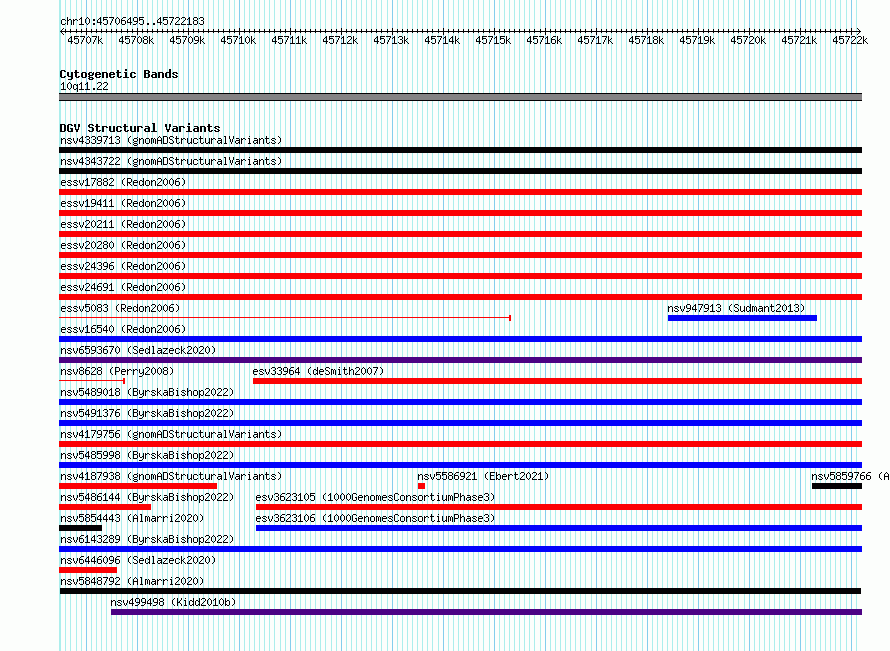The width and height of the screenshot is (890, 651).
Task: Open the nsv6446096 (Sedlazeck2020) label
Action: (x=138, y=560)
